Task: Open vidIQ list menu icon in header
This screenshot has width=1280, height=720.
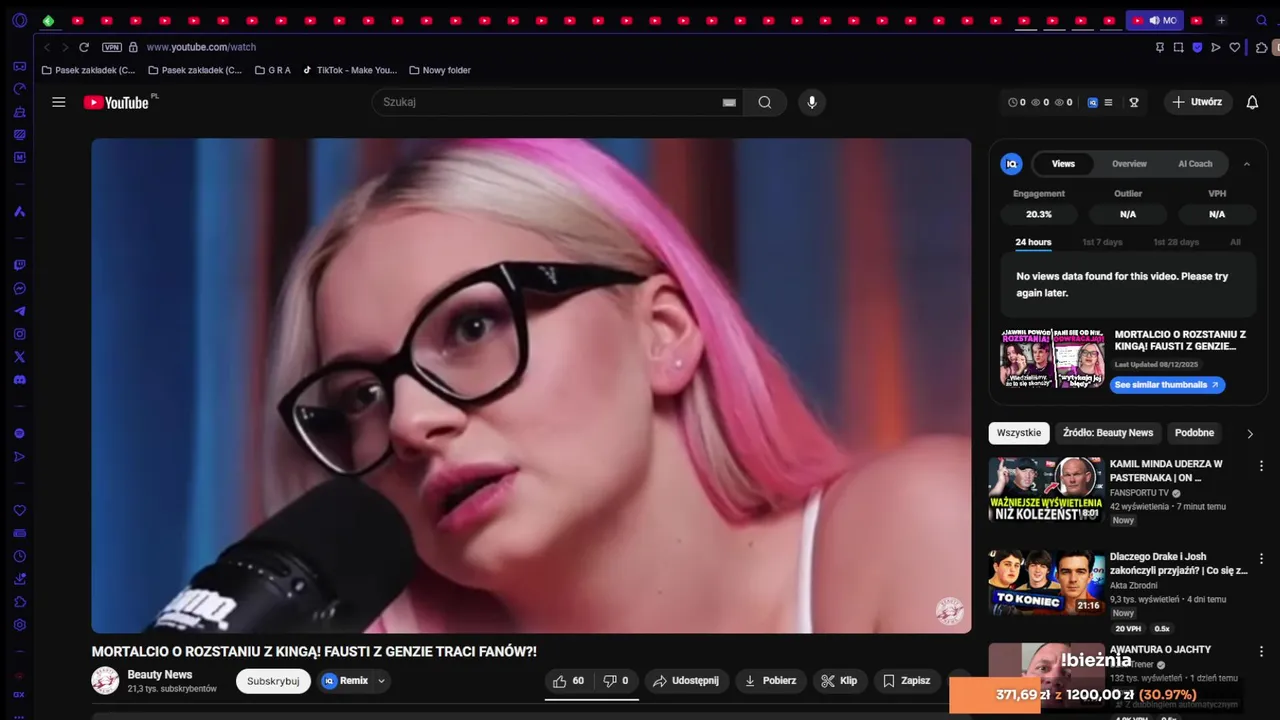Action: tap(1108, 102)
